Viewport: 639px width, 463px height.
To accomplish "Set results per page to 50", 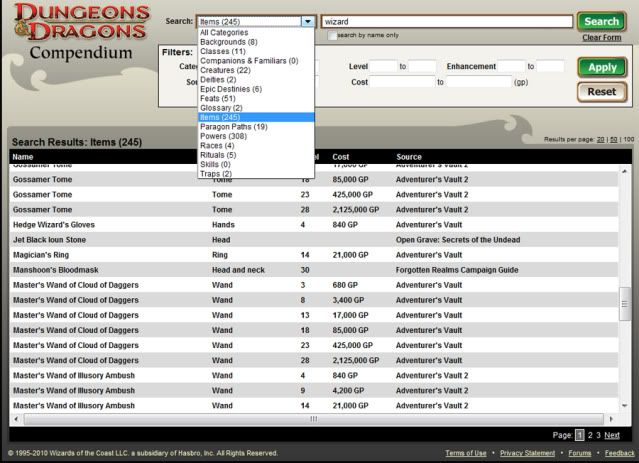I will pos(613,139).
